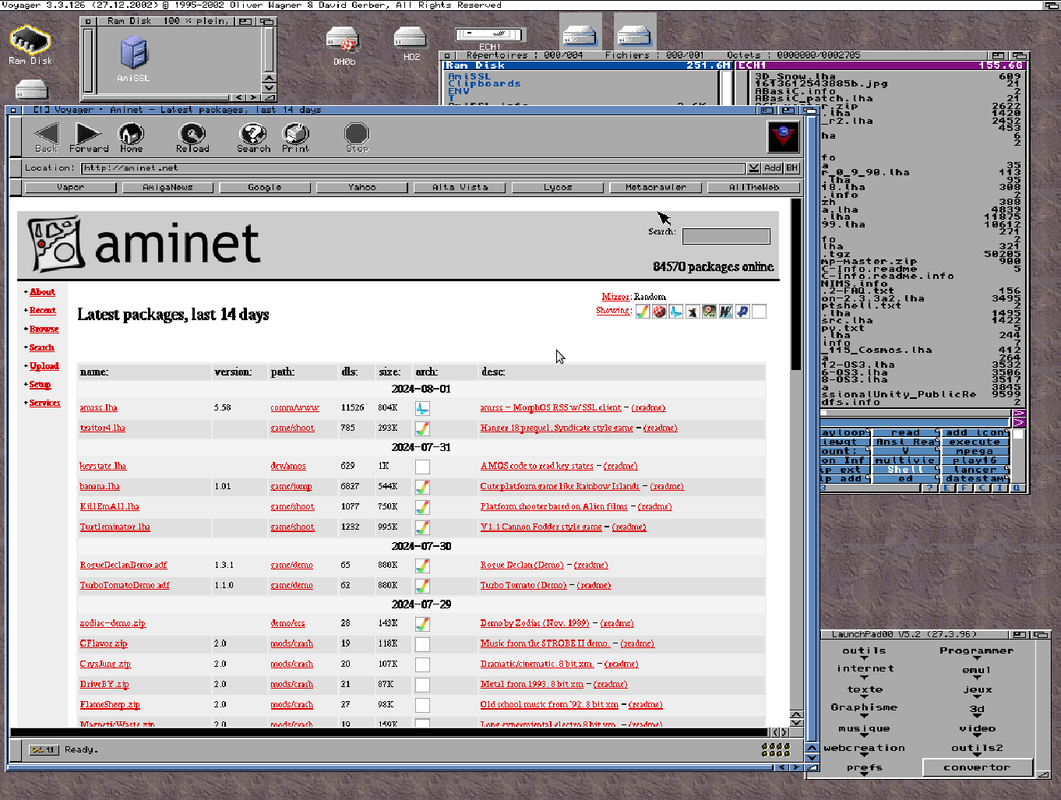Click the Add bookmark button

[x=772, y=168]
